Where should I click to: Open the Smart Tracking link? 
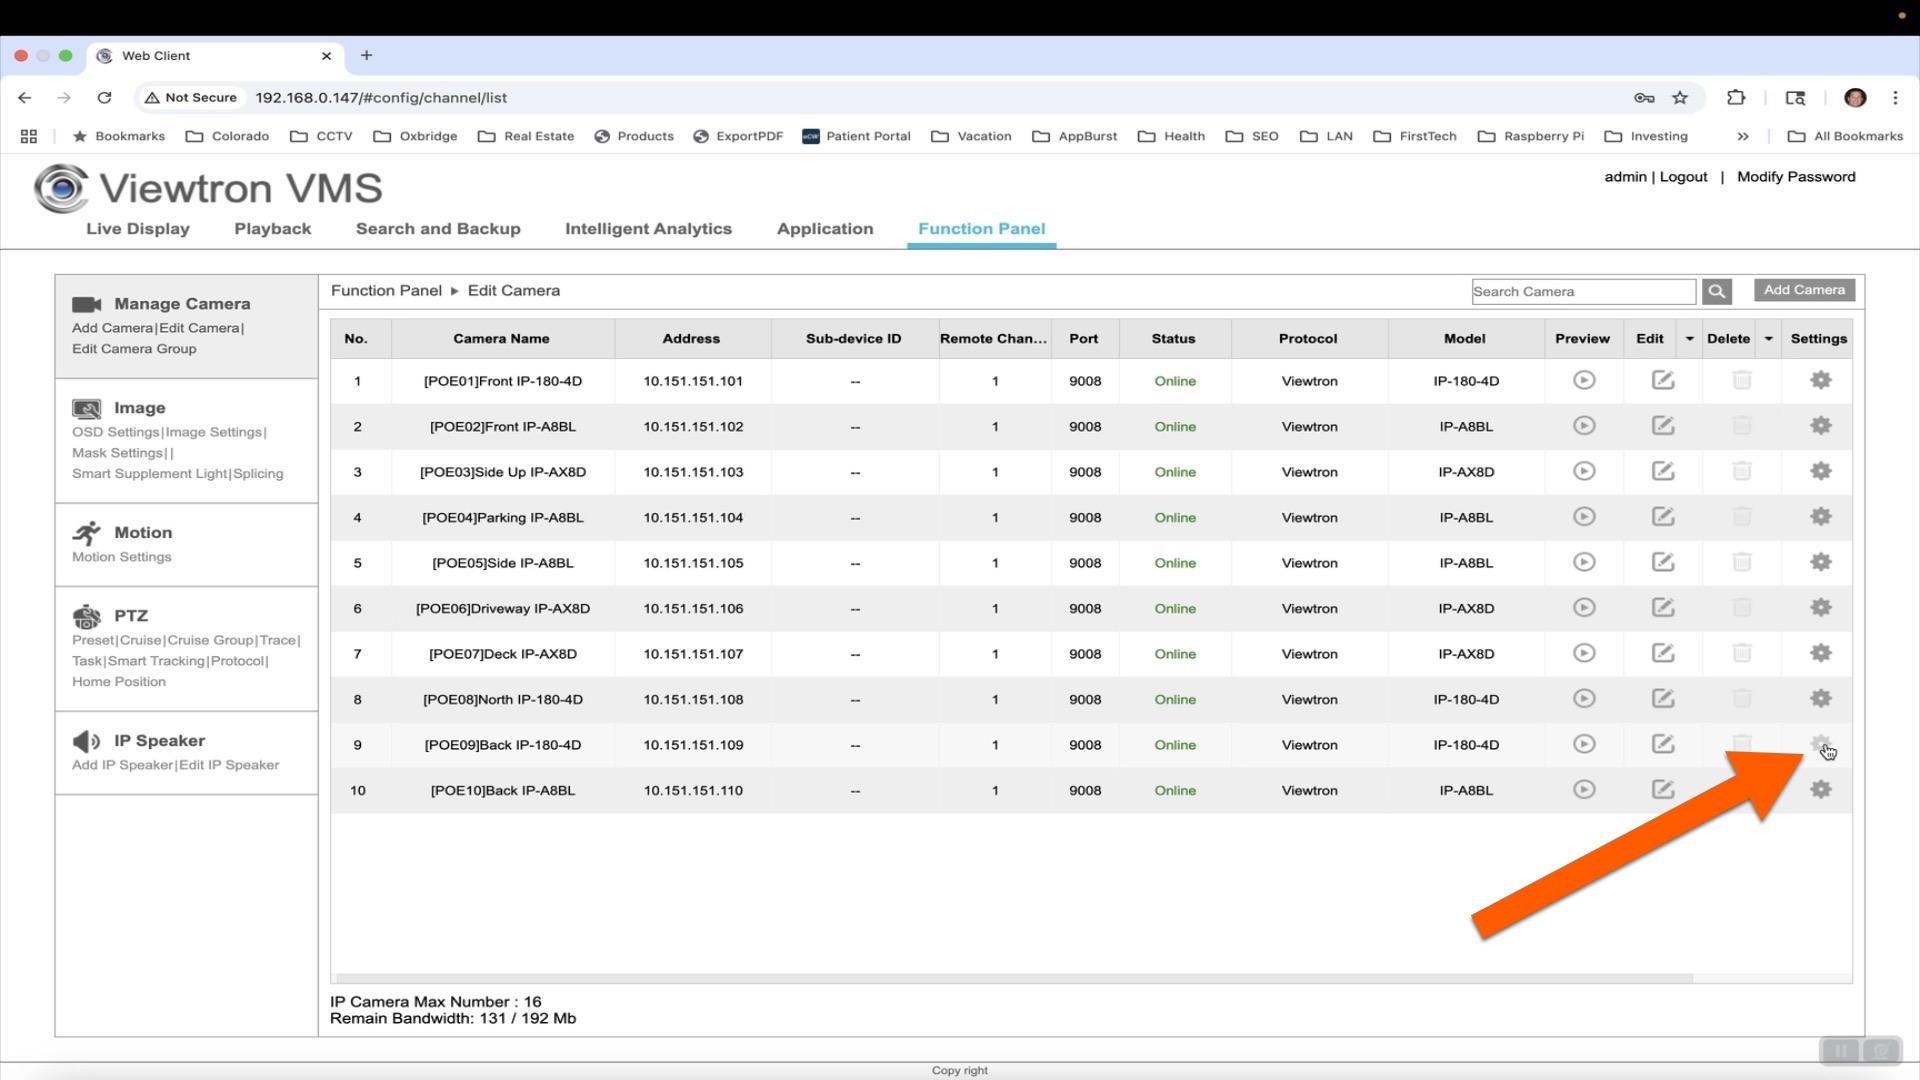click(x=156, y=661)
